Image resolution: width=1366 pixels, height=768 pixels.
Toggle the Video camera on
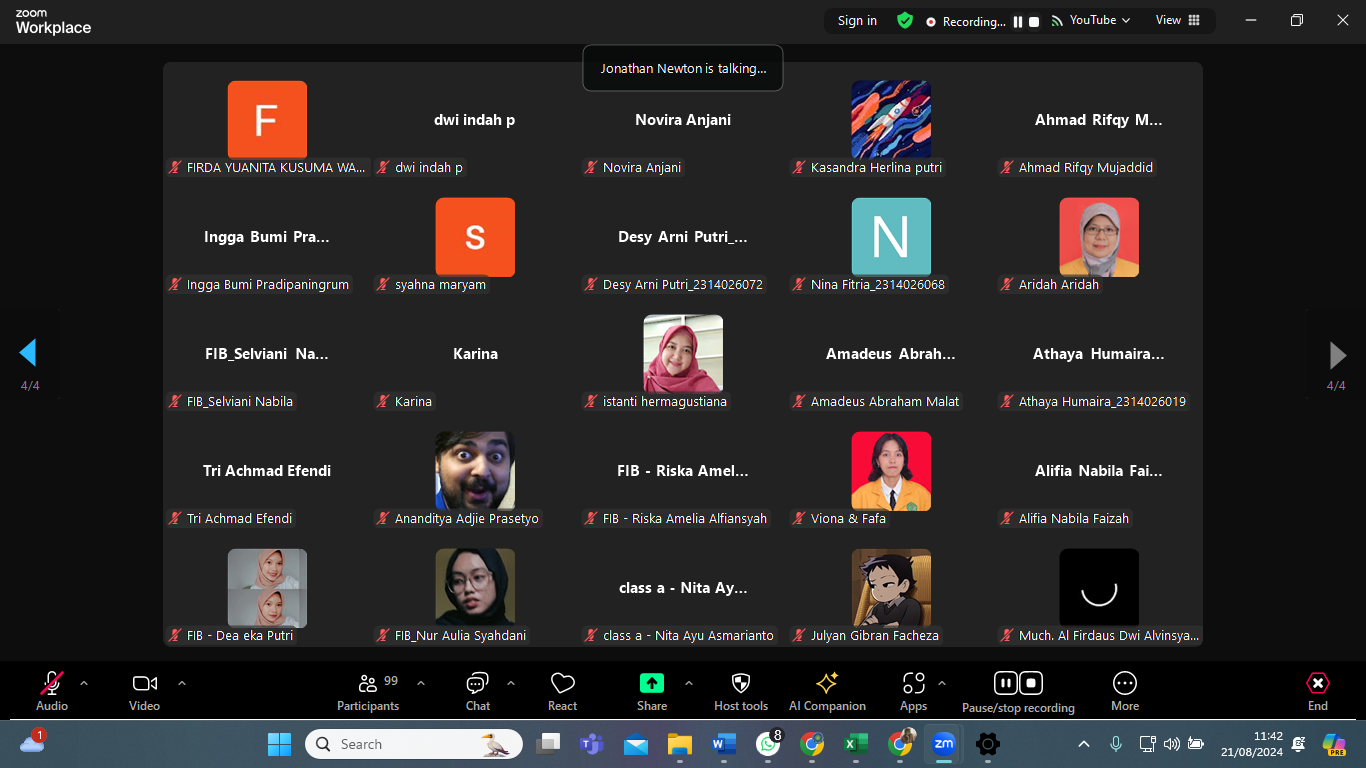(144, 691)
